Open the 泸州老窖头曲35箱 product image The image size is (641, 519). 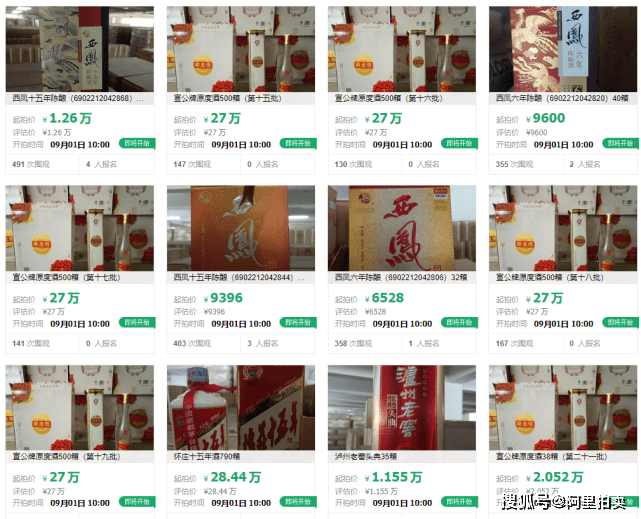click(x=402, y=407)
